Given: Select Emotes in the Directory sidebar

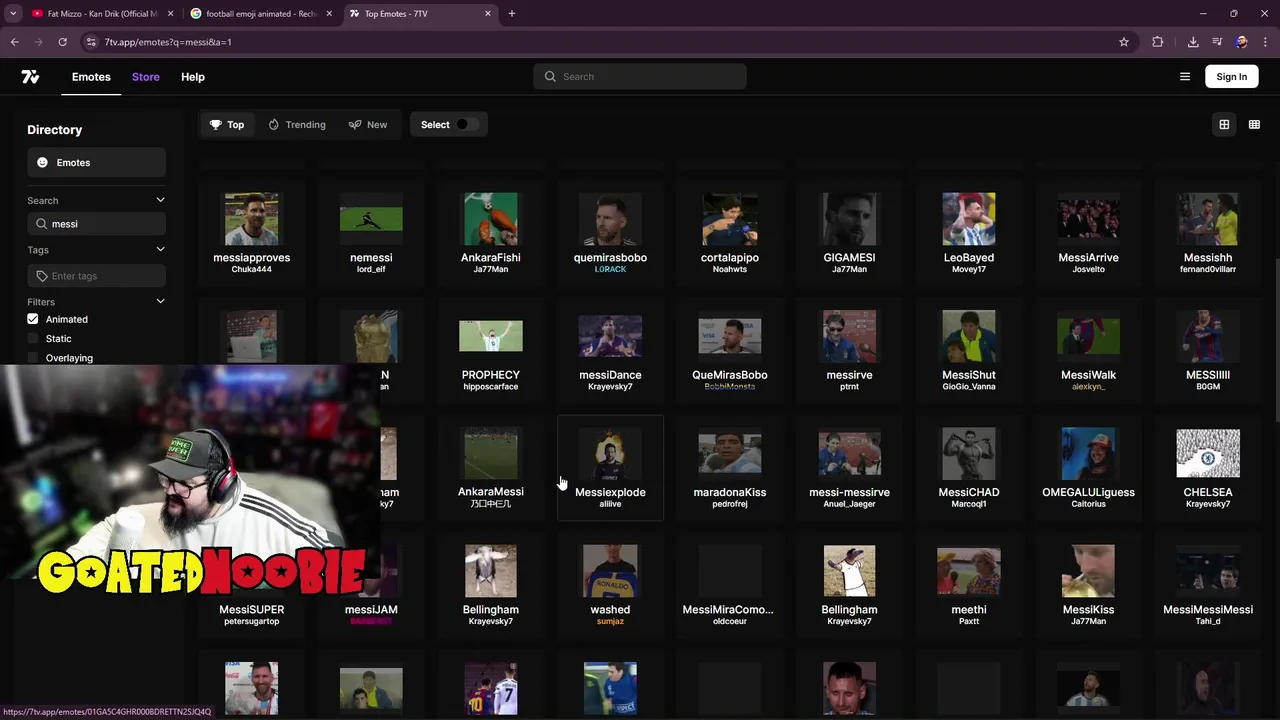Looking at the screenshot, I should coord(96,163).
